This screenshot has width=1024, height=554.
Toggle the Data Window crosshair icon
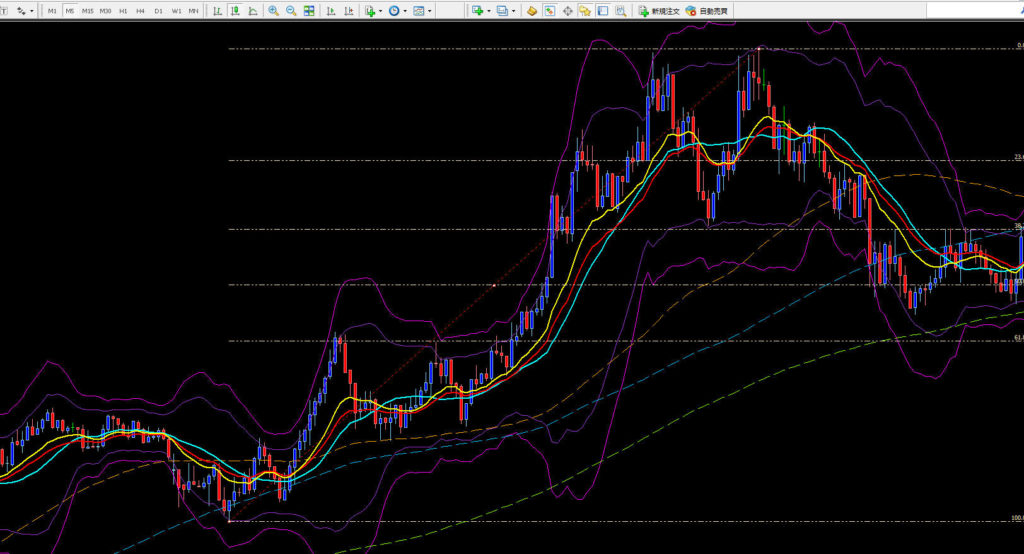(568, 10)
